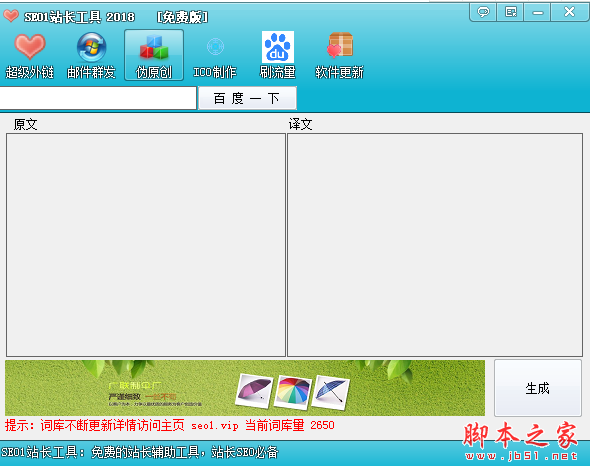The width and height of the screenshot is (590, 467).
Task: Click inside the 原文 text area
Action: click(x=146, y=245)
